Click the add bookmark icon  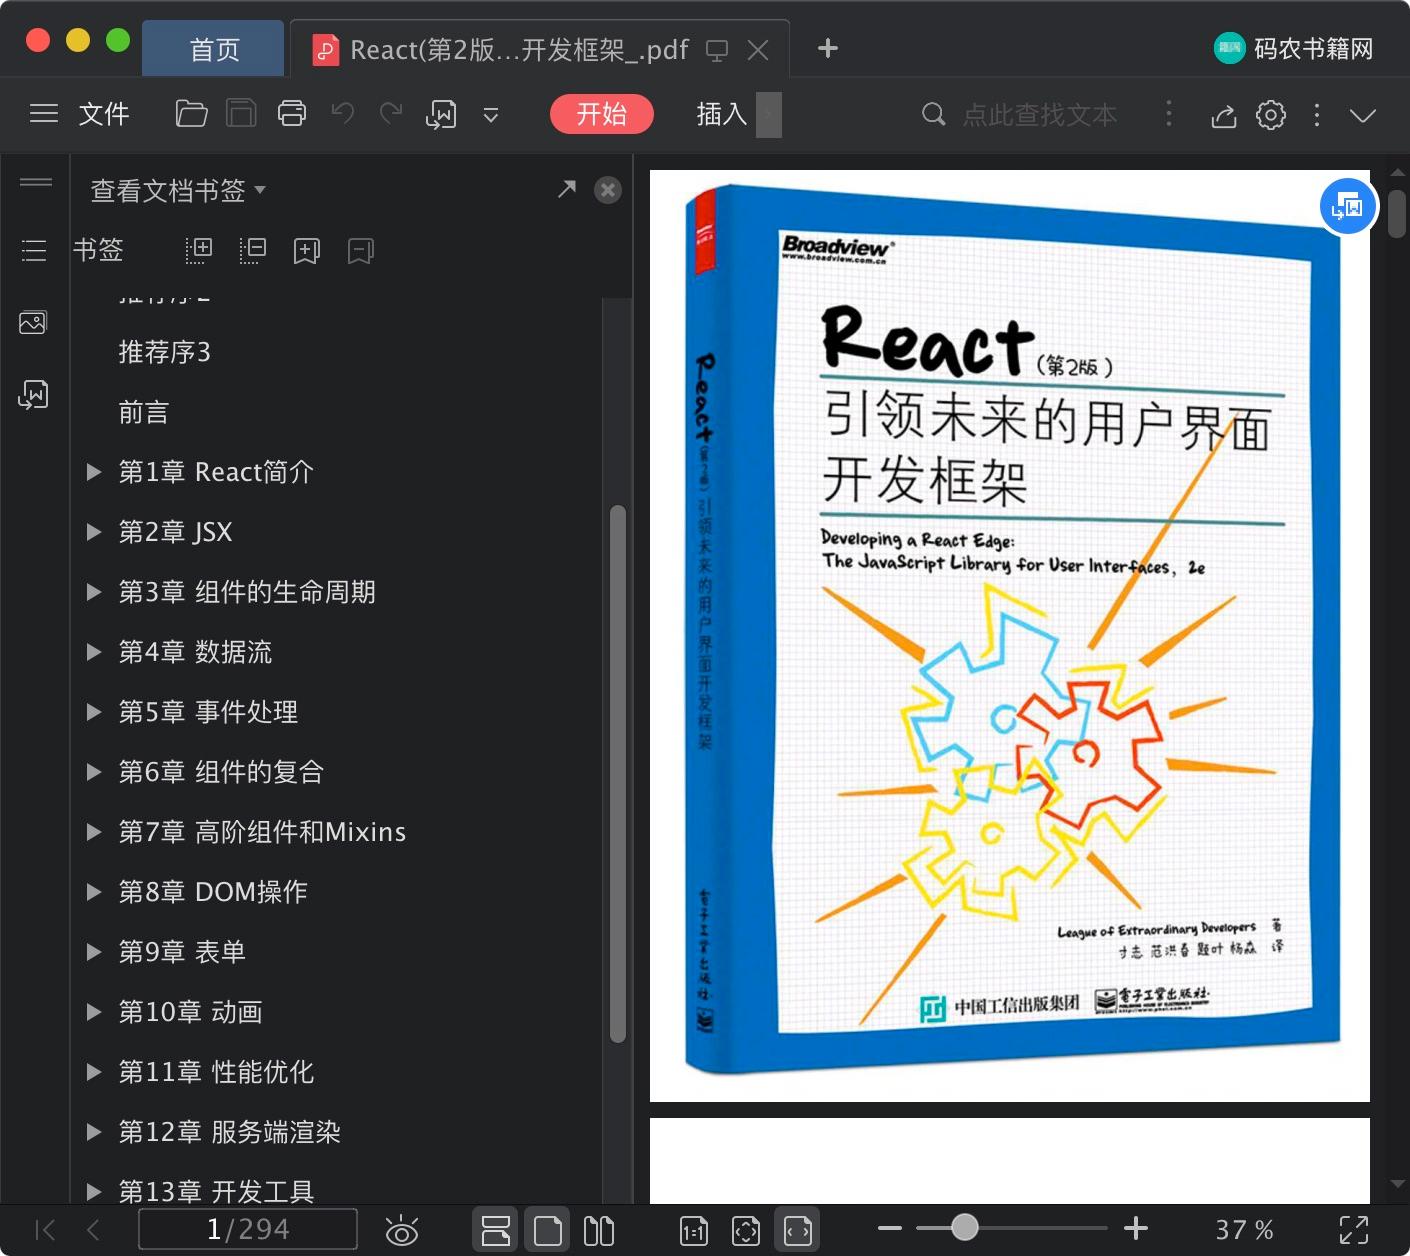point(306,251)
